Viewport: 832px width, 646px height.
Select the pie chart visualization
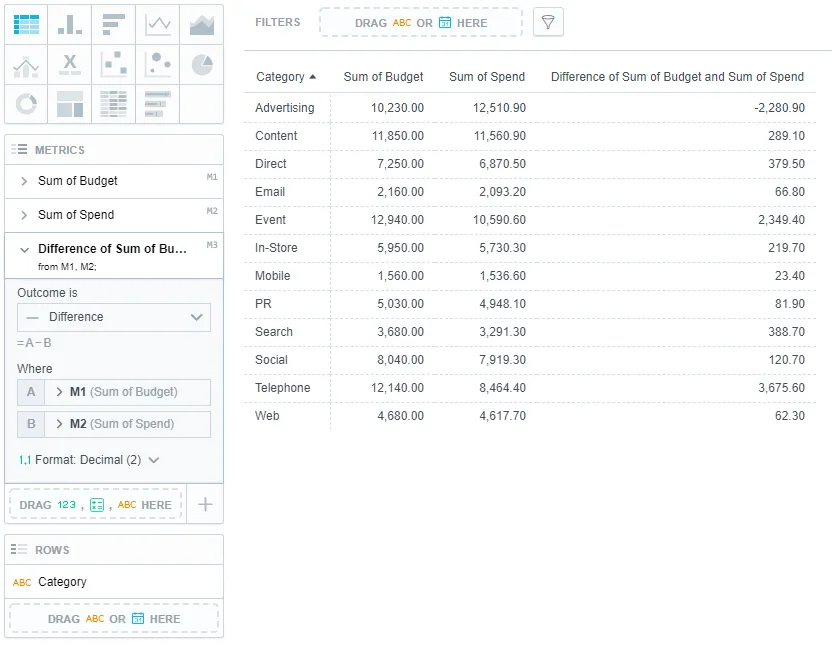tap(202, 63)
